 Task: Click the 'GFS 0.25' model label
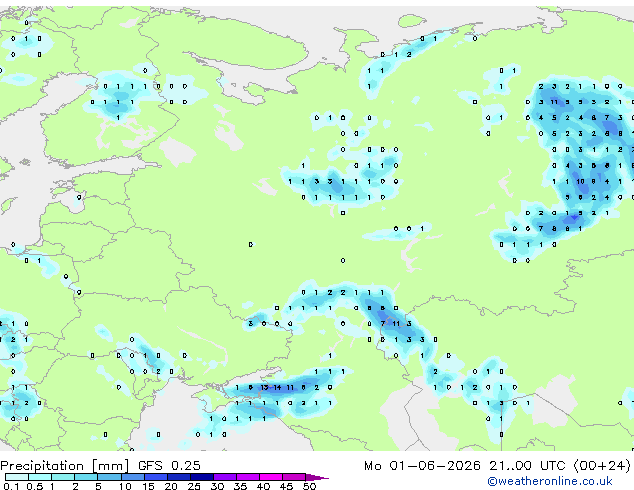pyautogui.click(x=169, y=466)
